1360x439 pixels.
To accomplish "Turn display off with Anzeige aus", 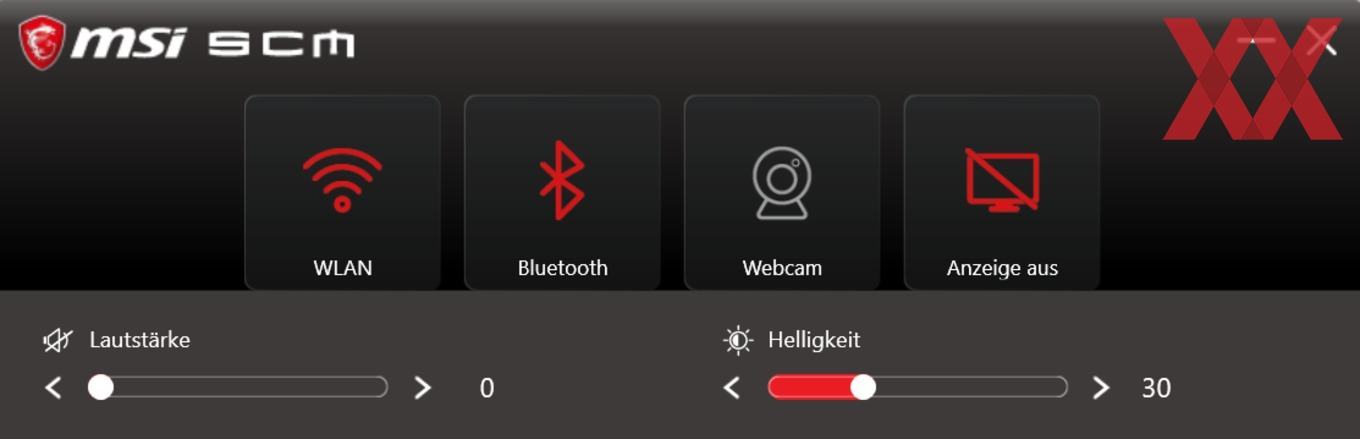I will 1002,268.
